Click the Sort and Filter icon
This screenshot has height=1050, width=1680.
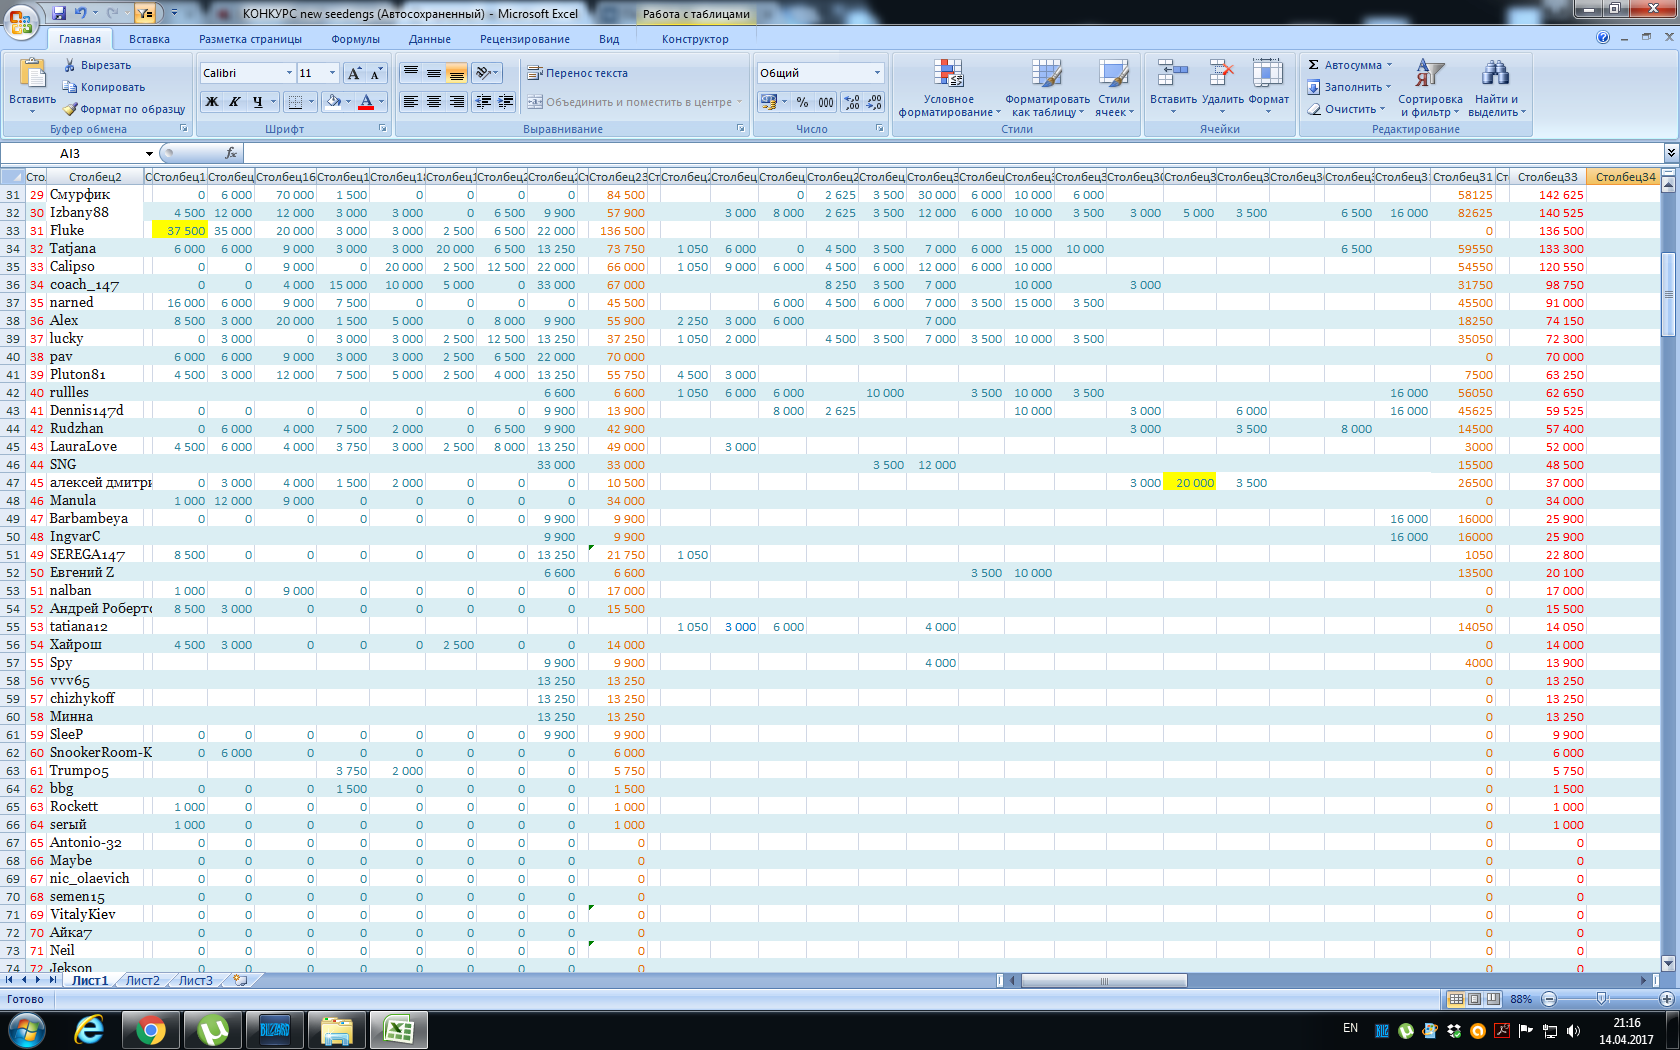1429,74
